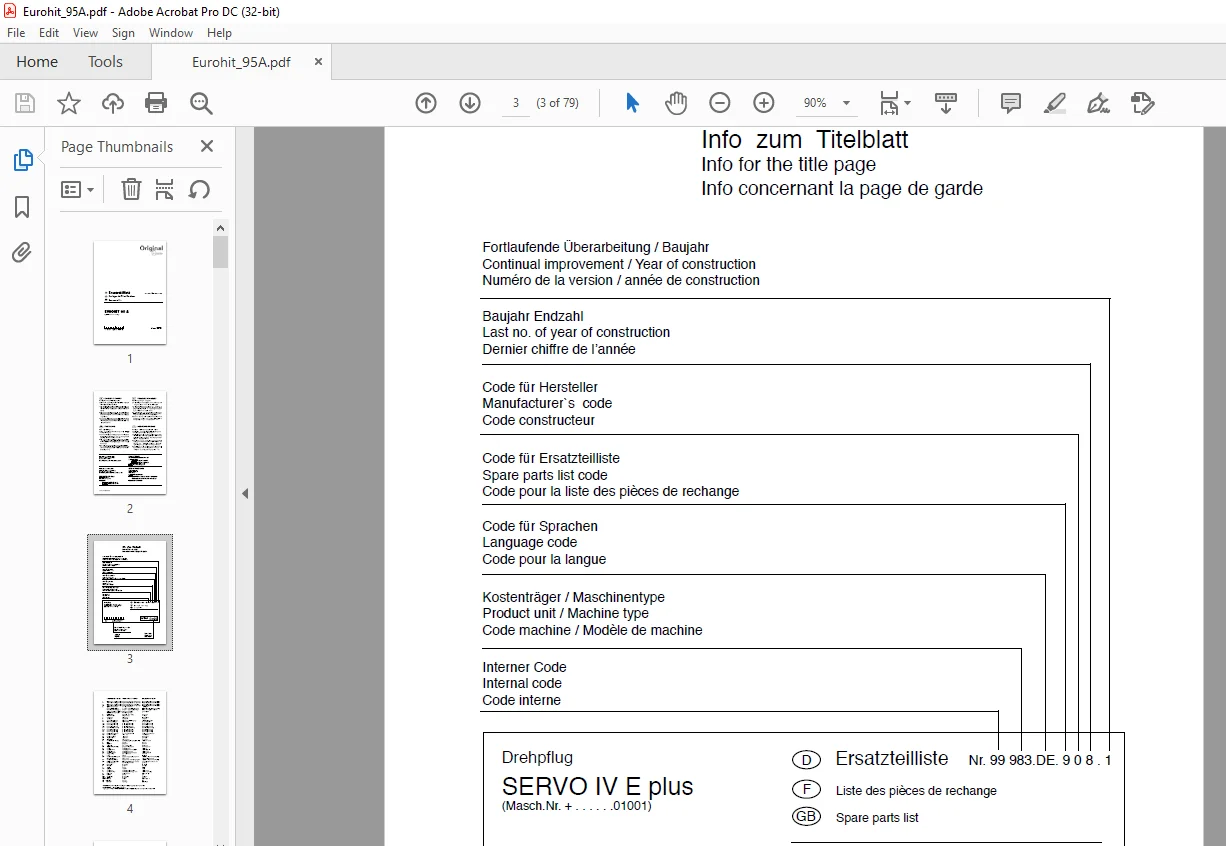Go to previous page arrow
The image size is (1226, 846).
coord(426,103)
